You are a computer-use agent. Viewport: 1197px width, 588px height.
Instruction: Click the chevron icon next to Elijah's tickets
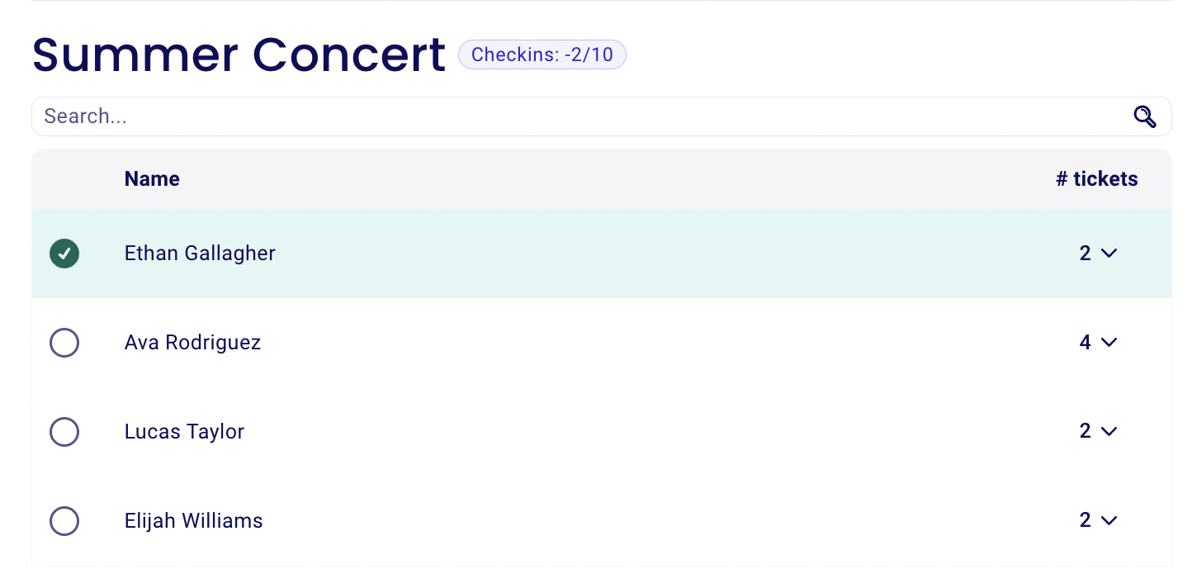pos(1109,520)
